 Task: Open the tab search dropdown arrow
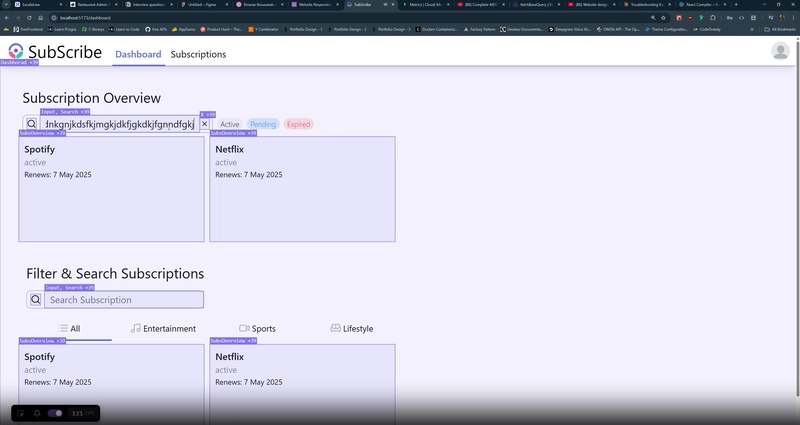6,5
